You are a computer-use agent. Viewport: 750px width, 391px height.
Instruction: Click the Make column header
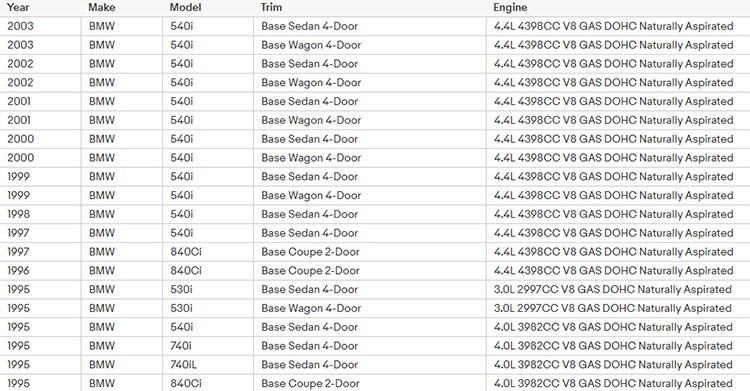pos(101,8)
